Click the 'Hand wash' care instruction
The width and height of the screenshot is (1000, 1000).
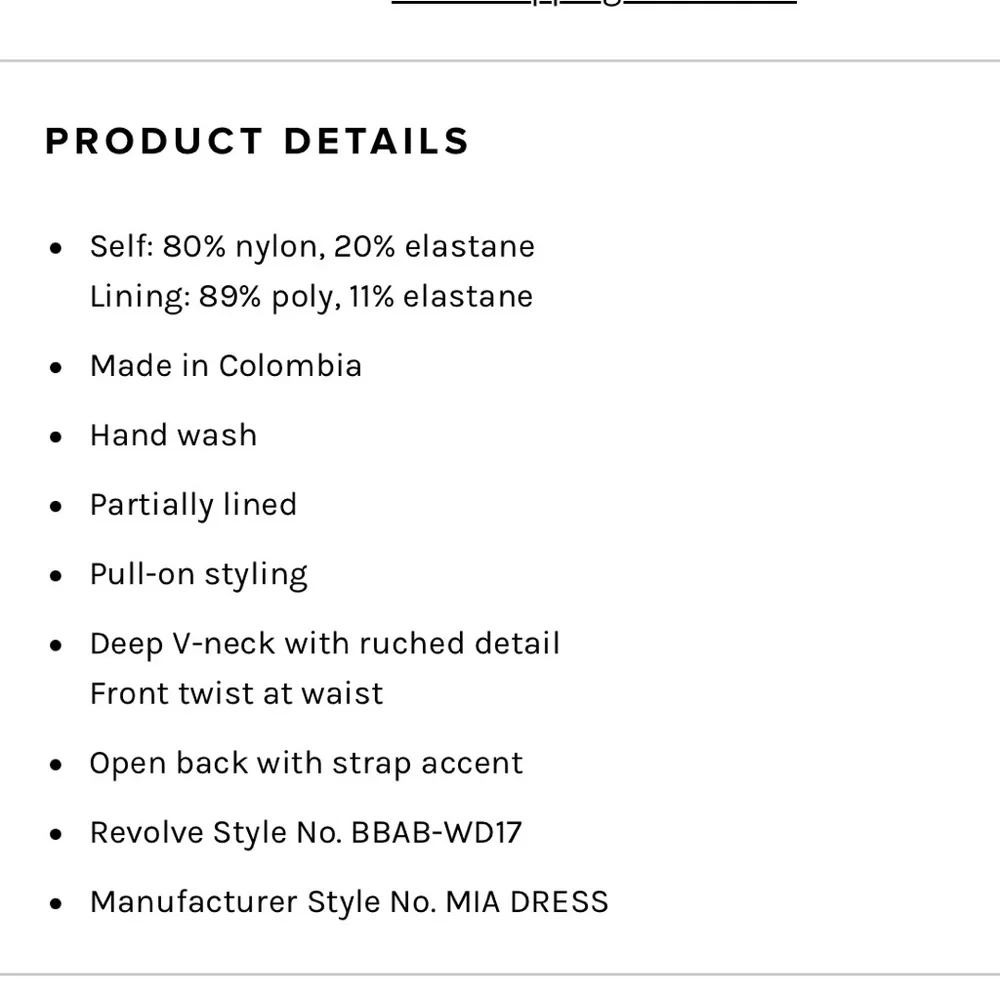click(173, 436)
